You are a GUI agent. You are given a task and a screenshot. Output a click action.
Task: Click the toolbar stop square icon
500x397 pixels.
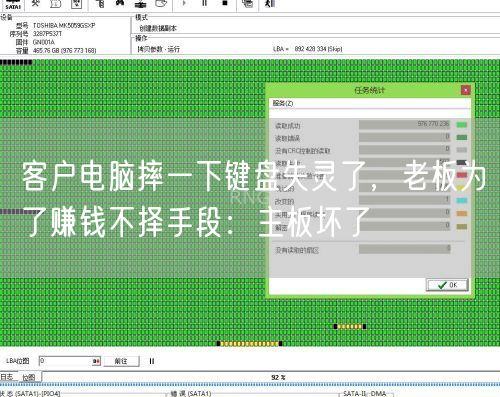[x=225, y=3]
